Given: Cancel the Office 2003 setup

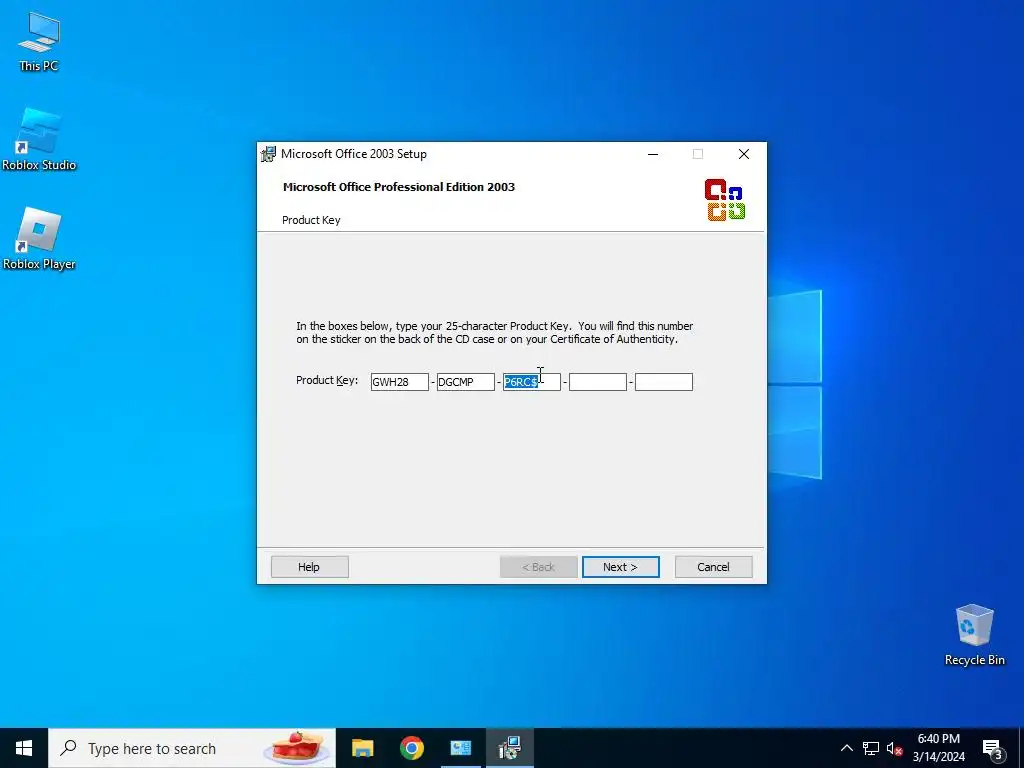Looking at the screenshot, I should (713, 567).
